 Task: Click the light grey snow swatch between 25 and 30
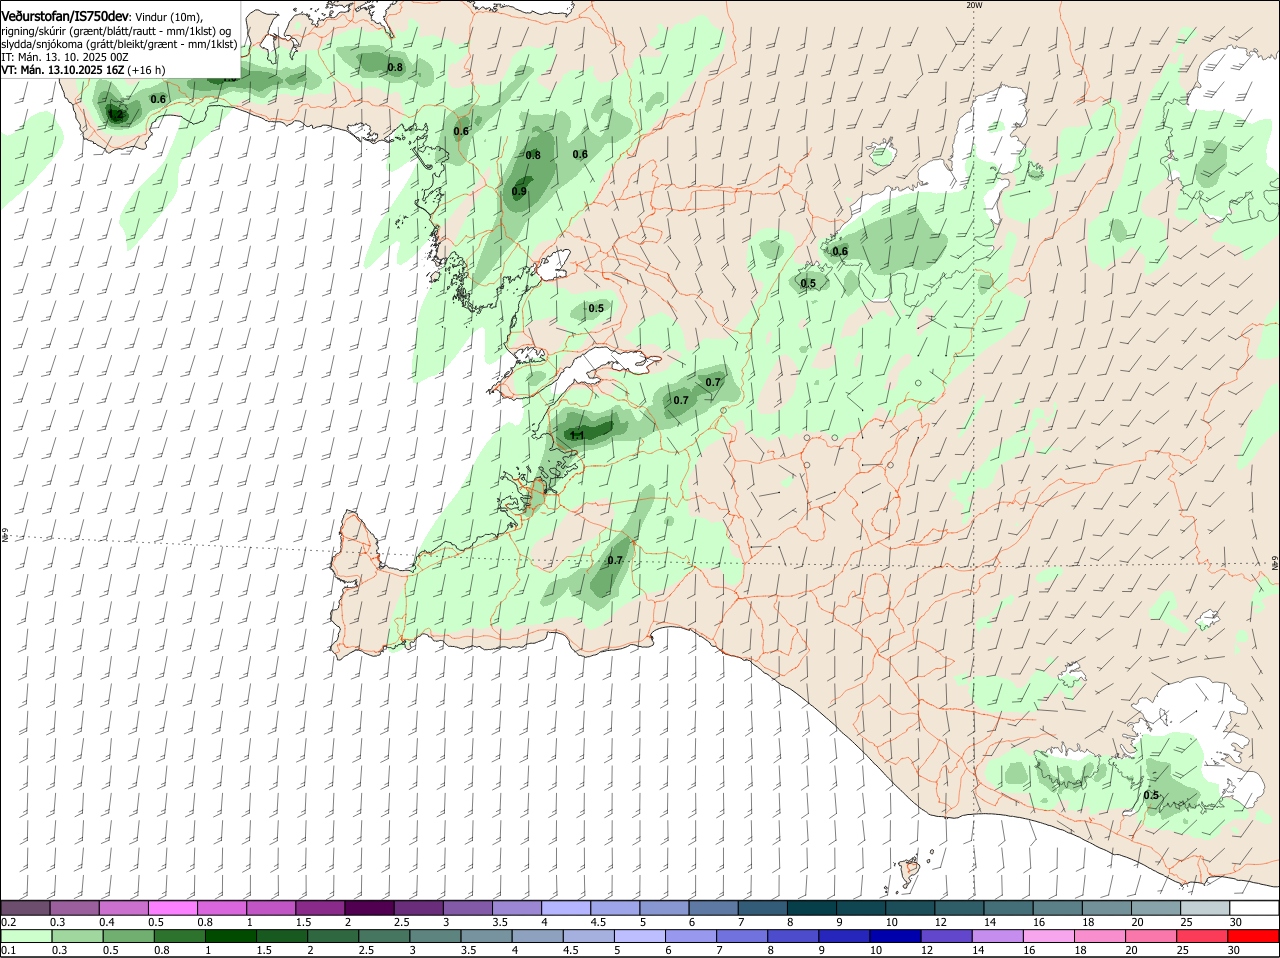(1205, 908)
